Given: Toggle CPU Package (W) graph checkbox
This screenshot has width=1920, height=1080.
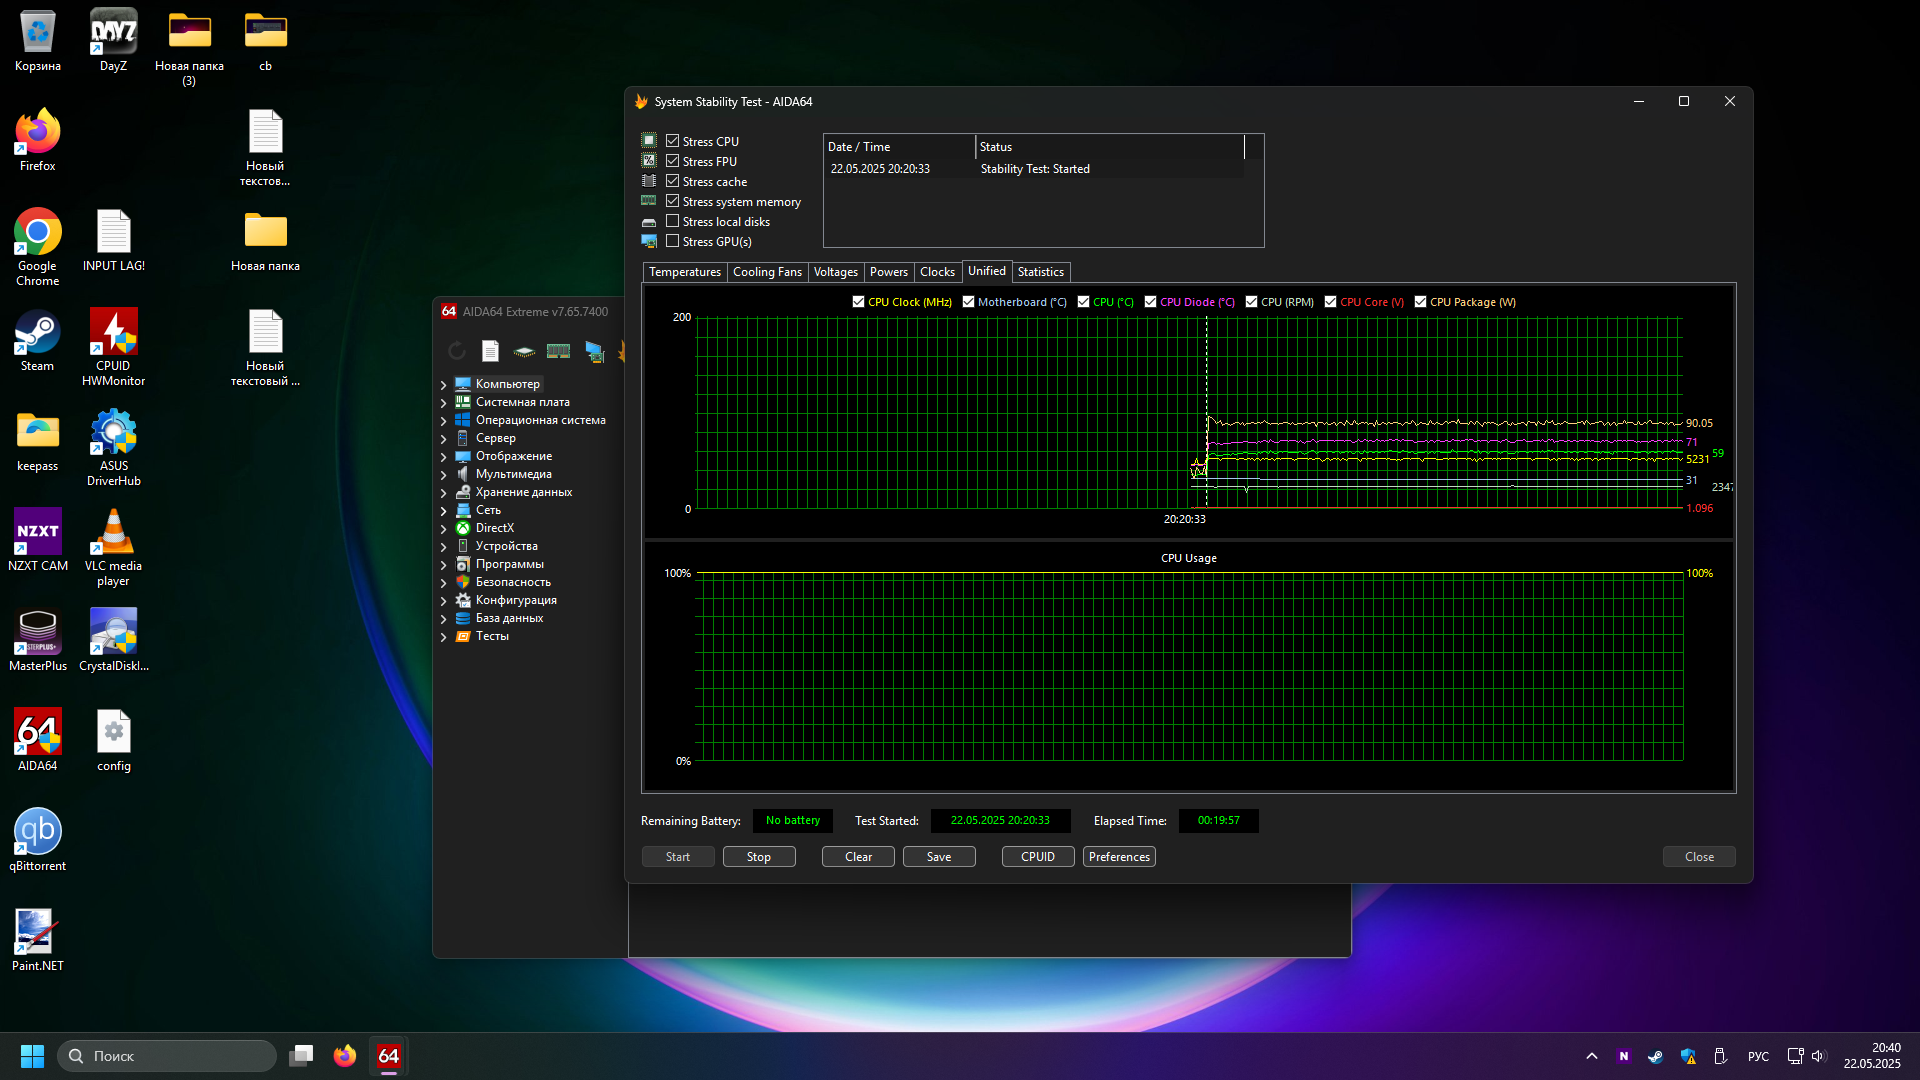Looking at the screenshot, I should click(x=1420, y=301).
